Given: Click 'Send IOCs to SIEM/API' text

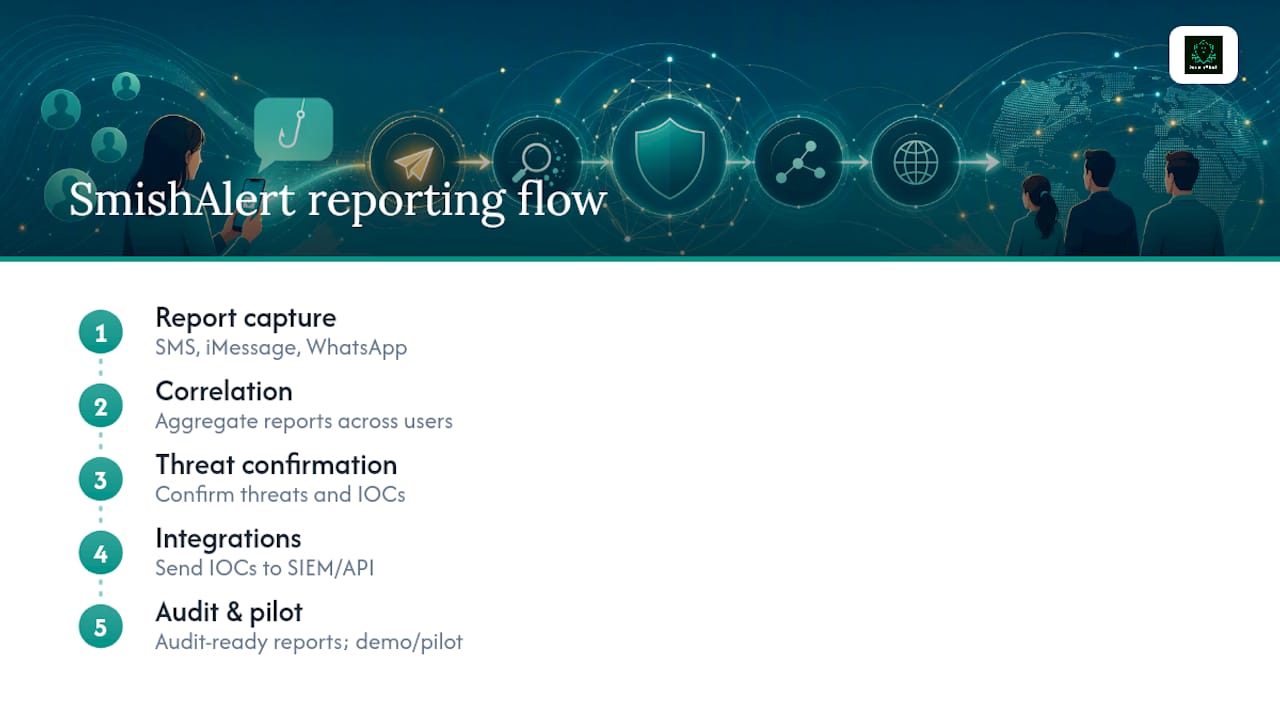Looking at the screenshot, I should tap(265, 568).
